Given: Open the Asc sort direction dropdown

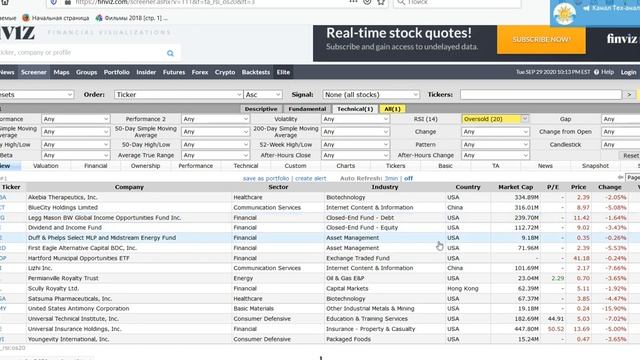Looking at the screenshot, I should coord(263,95).
